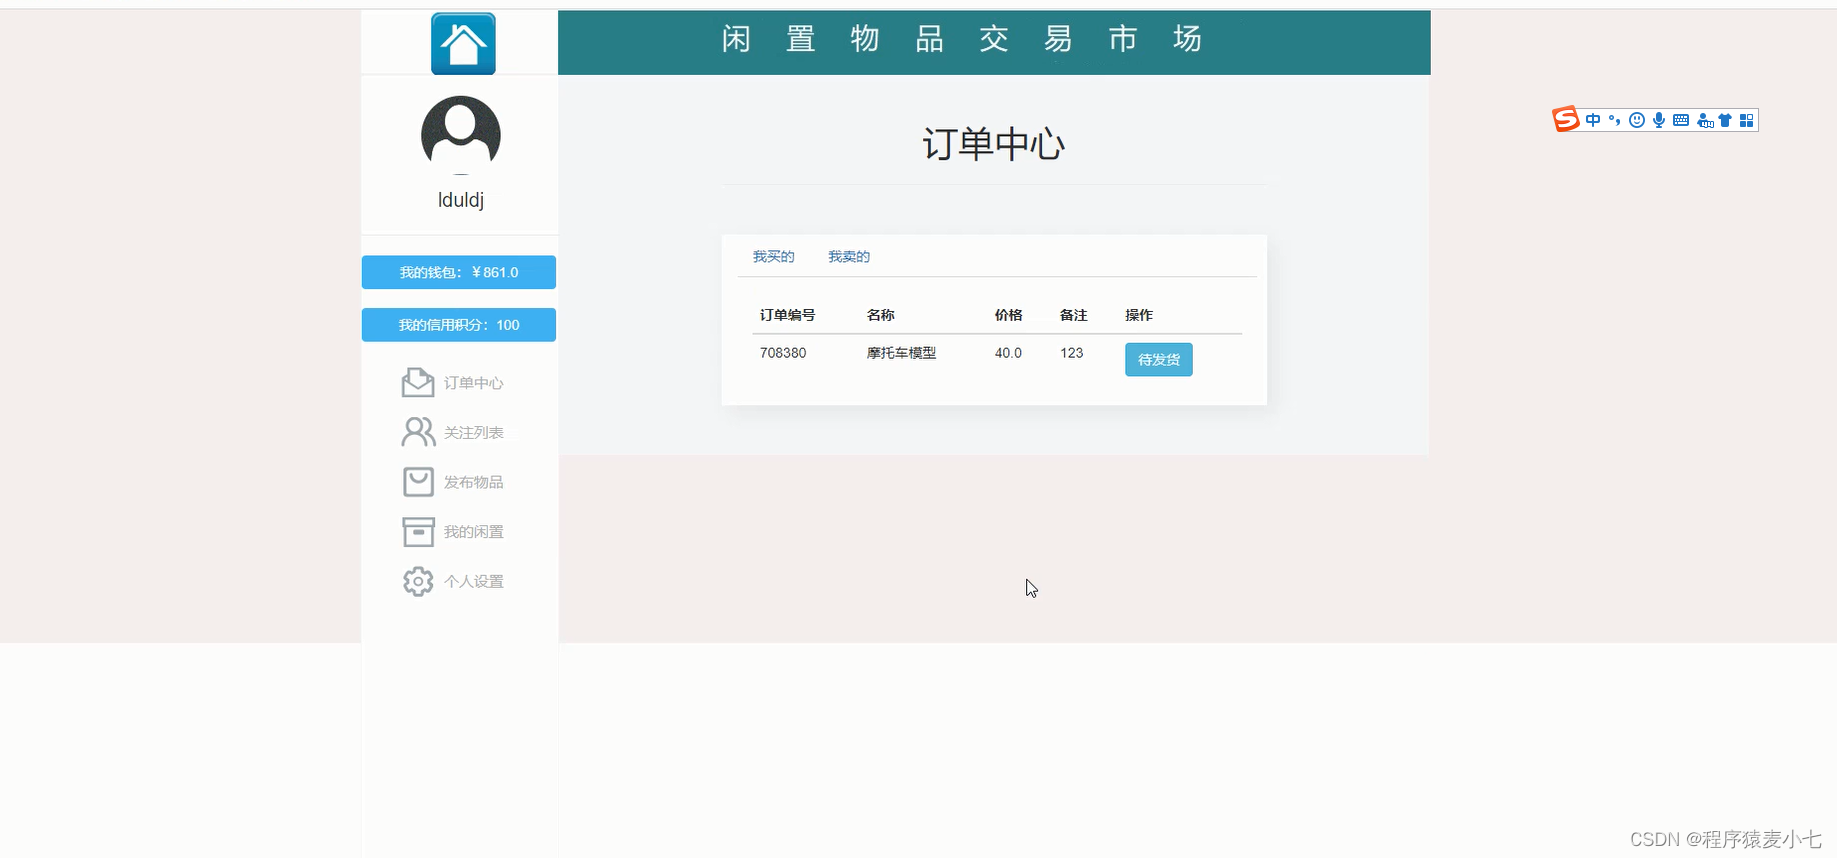Open the Sogou soft keyboard icon
Screen dimensions: 1837x858
1681,120
